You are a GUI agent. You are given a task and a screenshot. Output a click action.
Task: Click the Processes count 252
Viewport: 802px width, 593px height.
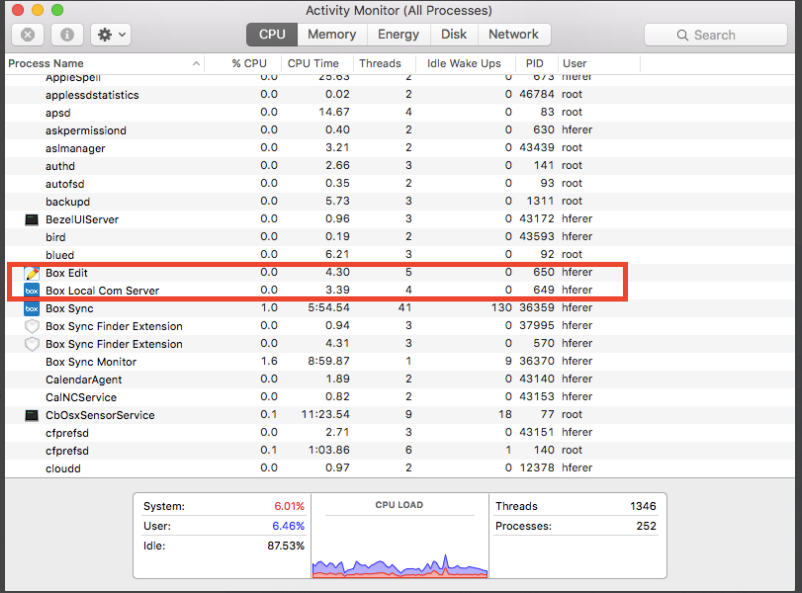pyautogui.click(x=646, y=526)
